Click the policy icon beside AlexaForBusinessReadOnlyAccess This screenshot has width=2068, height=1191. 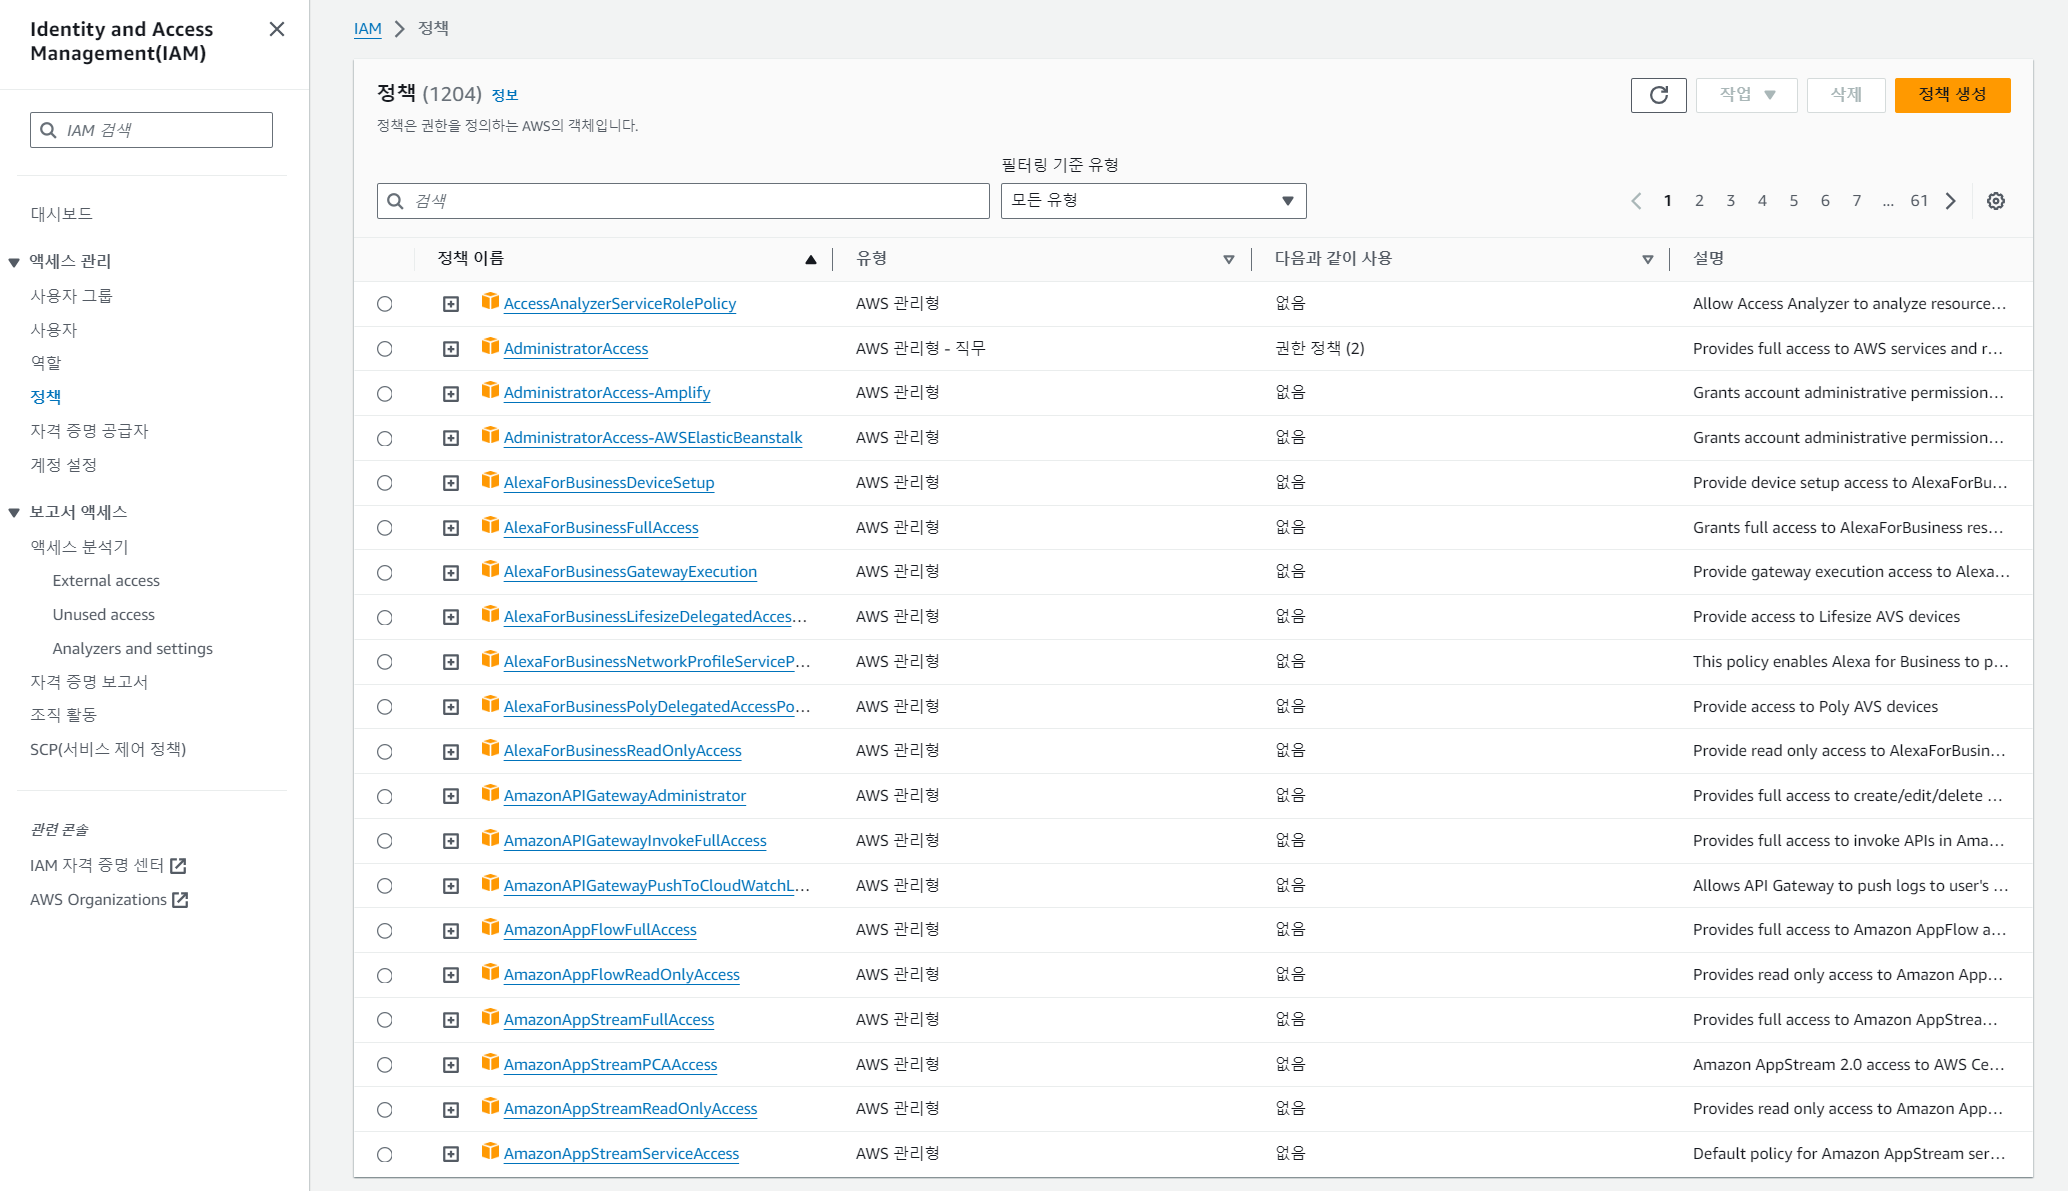[x=490, y=748]
